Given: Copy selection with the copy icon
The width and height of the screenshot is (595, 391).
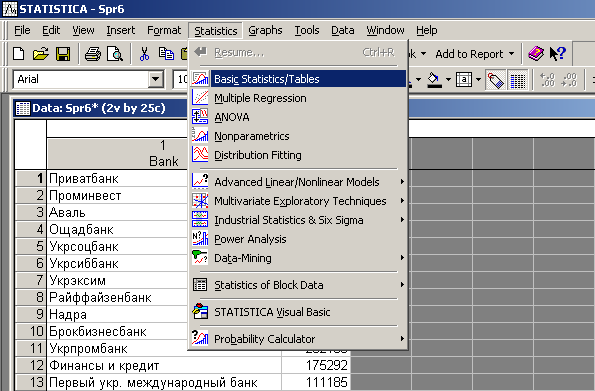Looking at the screenshot, I should coord(166,54).
